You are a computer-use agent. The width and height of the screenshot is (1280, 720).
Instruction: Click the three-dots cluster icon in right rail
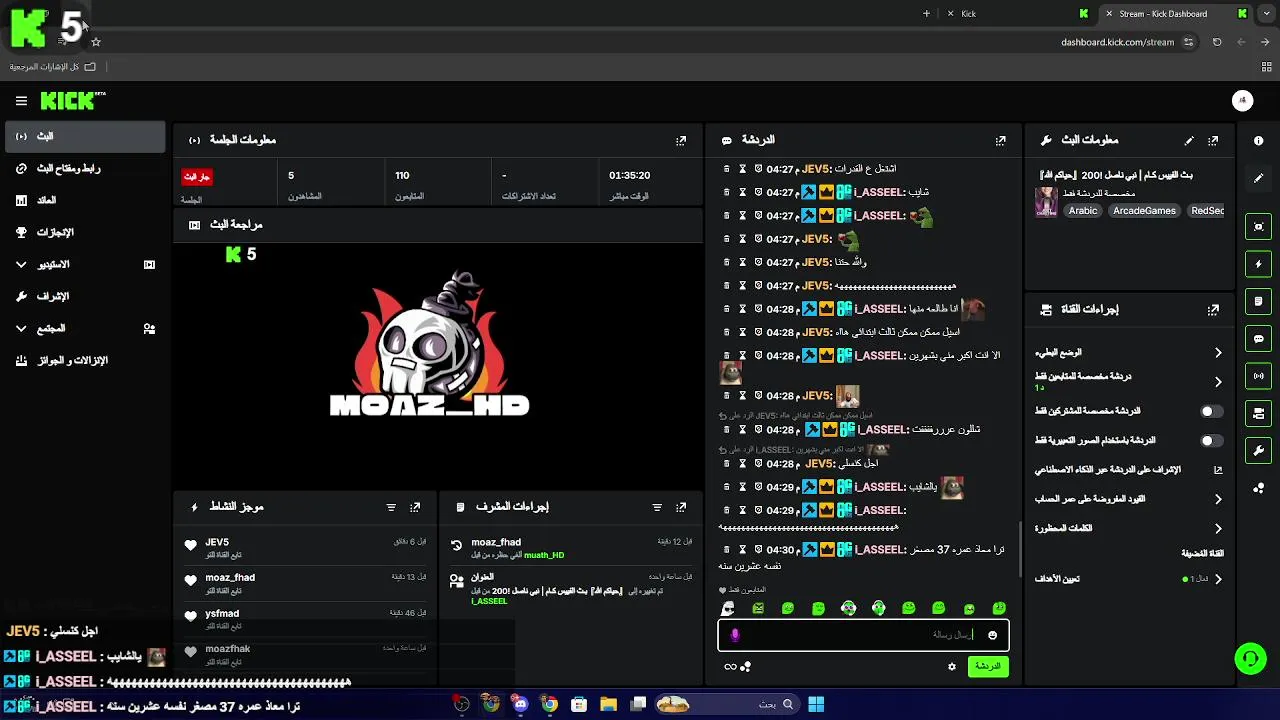(1259, 488)
